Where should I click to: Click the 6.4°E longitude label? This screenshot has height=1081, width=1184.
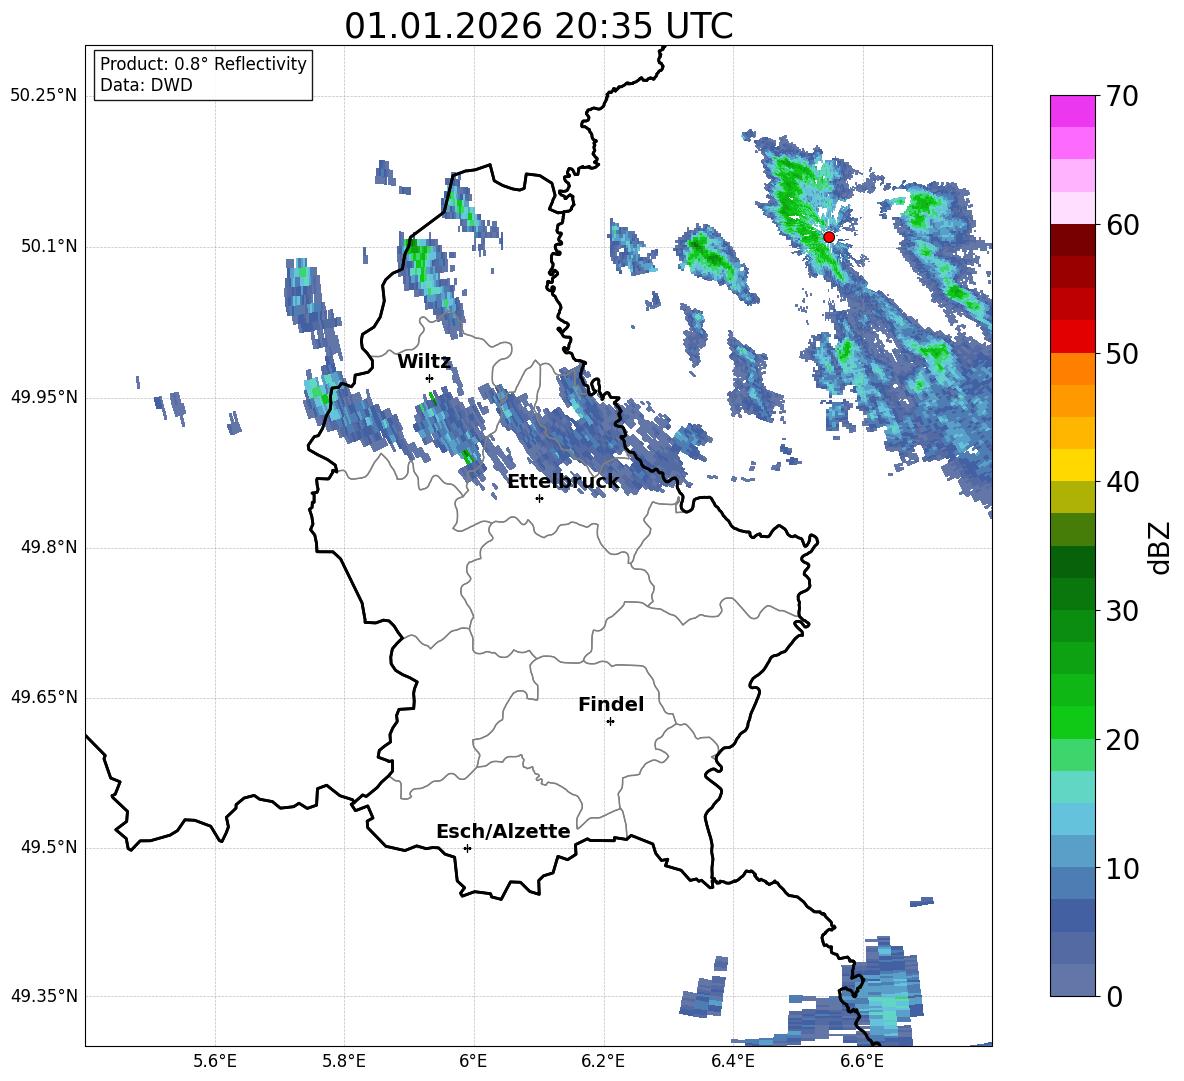tap(732, 1061)
